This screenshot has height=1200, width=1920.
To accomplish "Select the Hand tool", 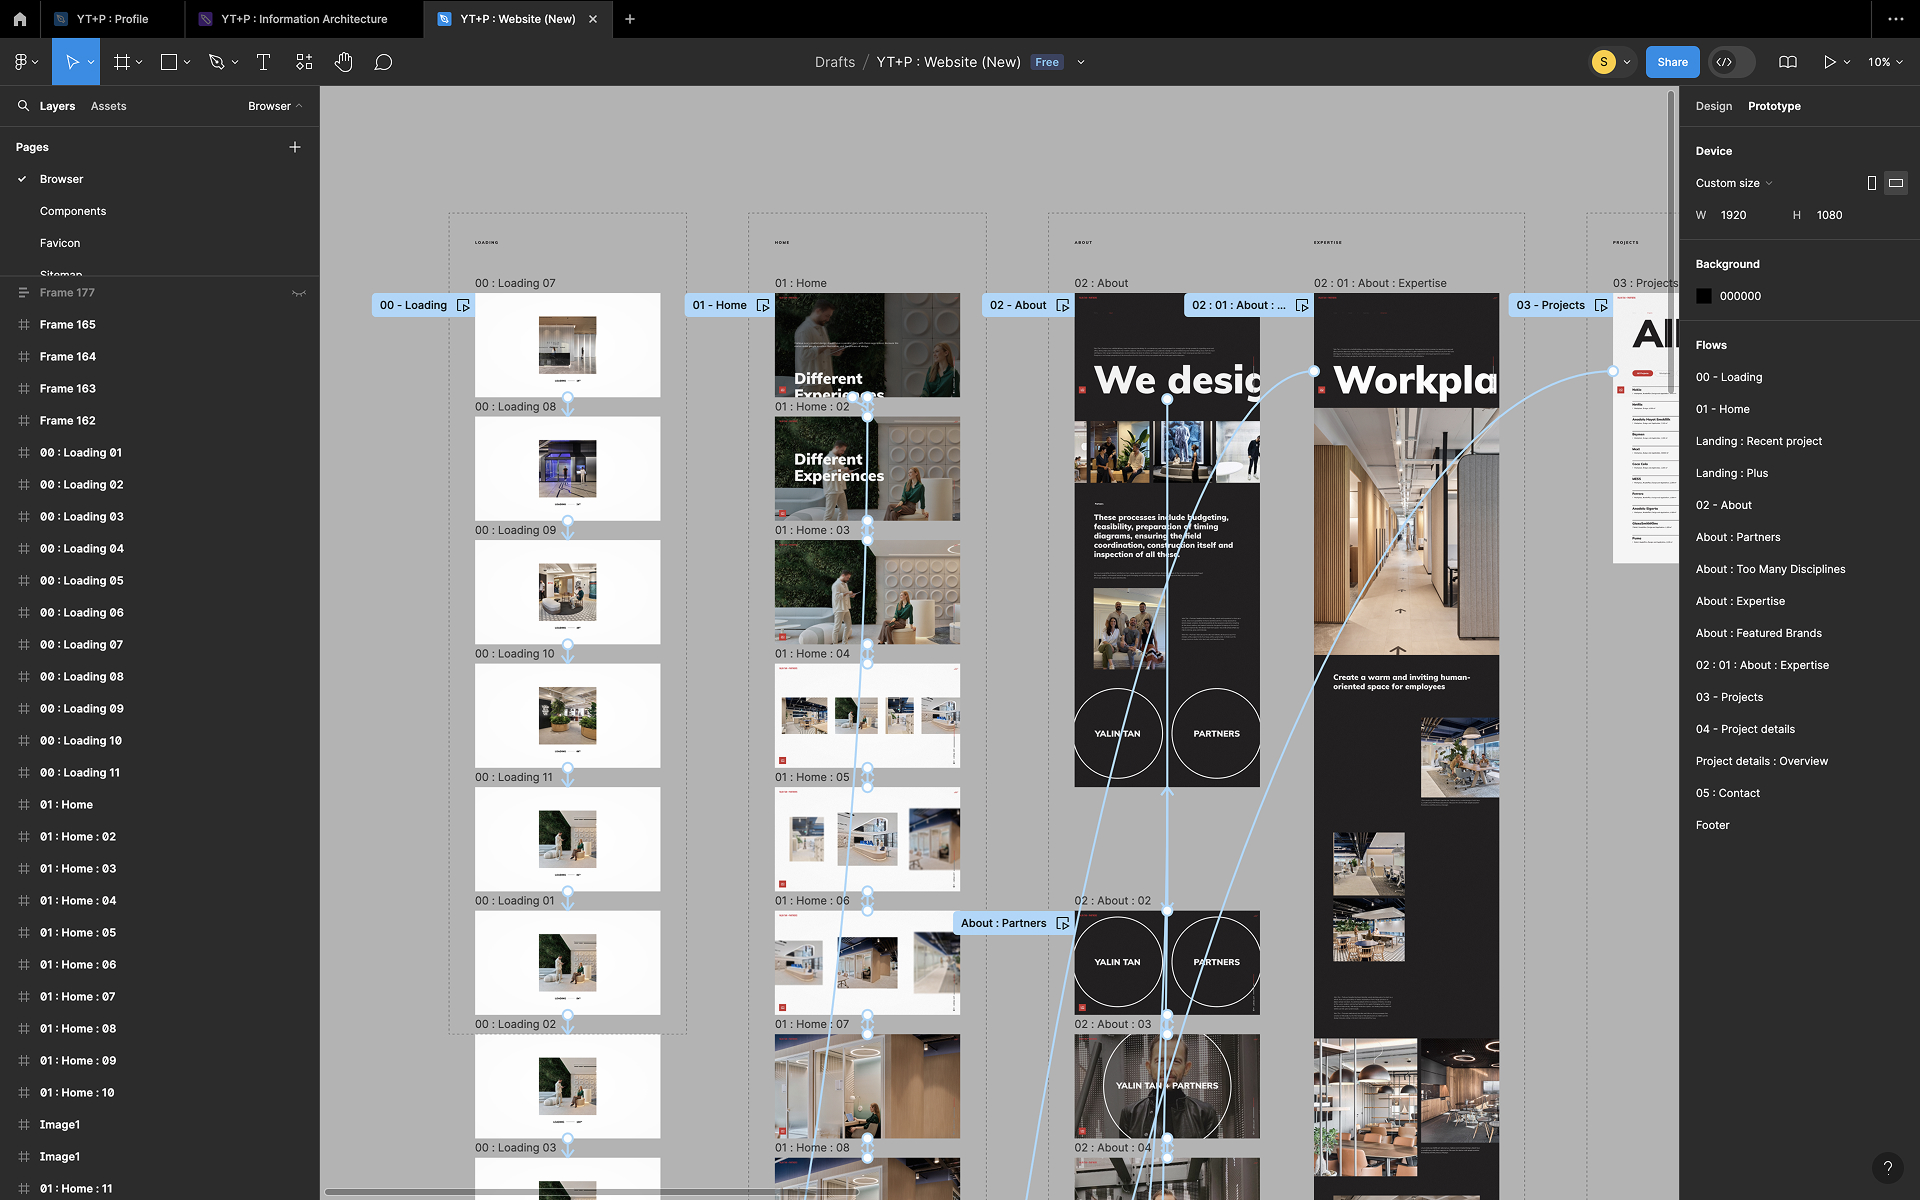I will [343, 62].
